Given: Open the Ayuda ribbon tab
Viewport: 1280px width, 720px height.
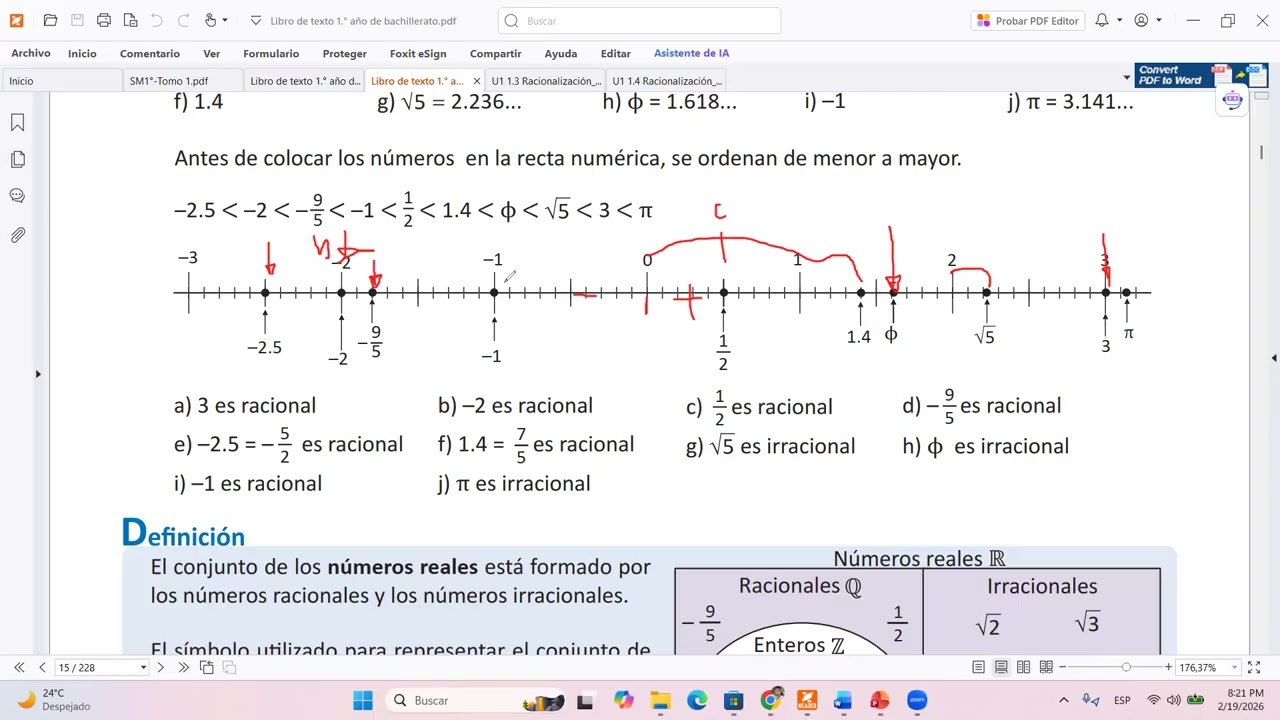Looking at the screenshot, I should pyautogui.click(x=561, y=54).
